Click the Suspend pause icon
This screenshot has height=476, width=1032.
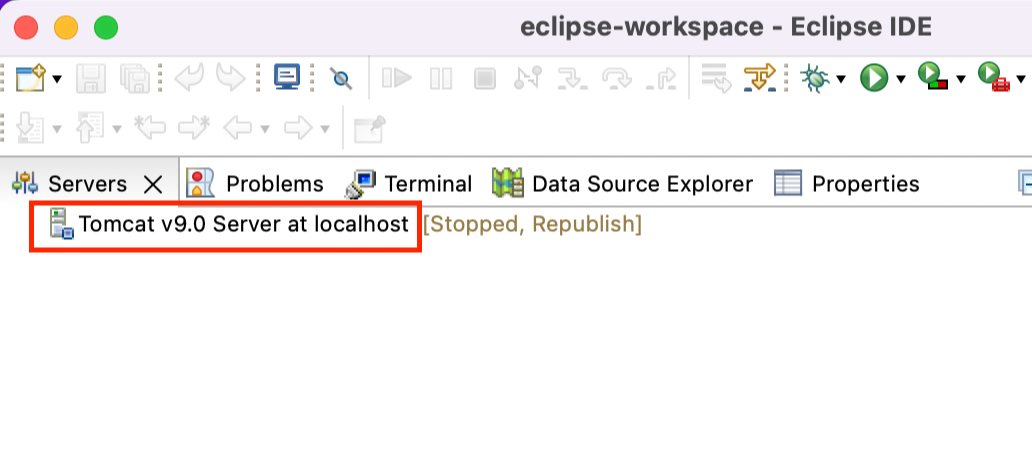click(441, 79)
